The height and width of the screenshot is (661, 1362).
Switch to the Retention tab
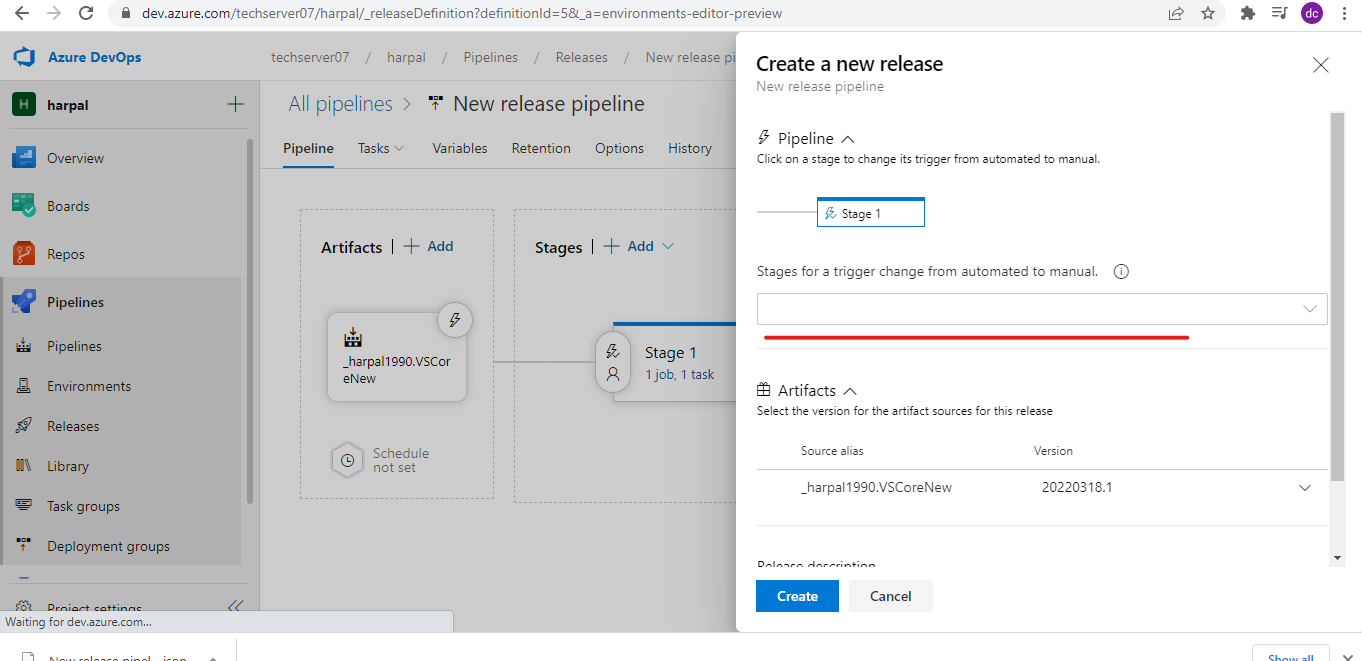(541, 148)
